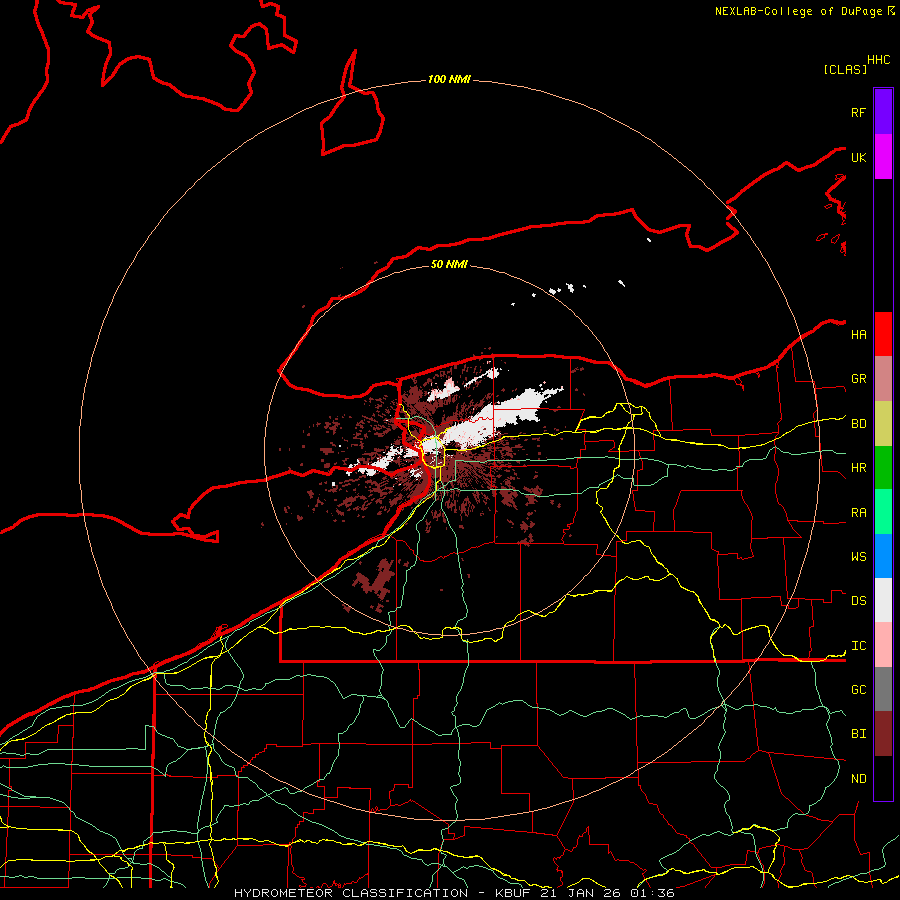
Task: Click the [CLAS] unit label
Action: [845, 69]
